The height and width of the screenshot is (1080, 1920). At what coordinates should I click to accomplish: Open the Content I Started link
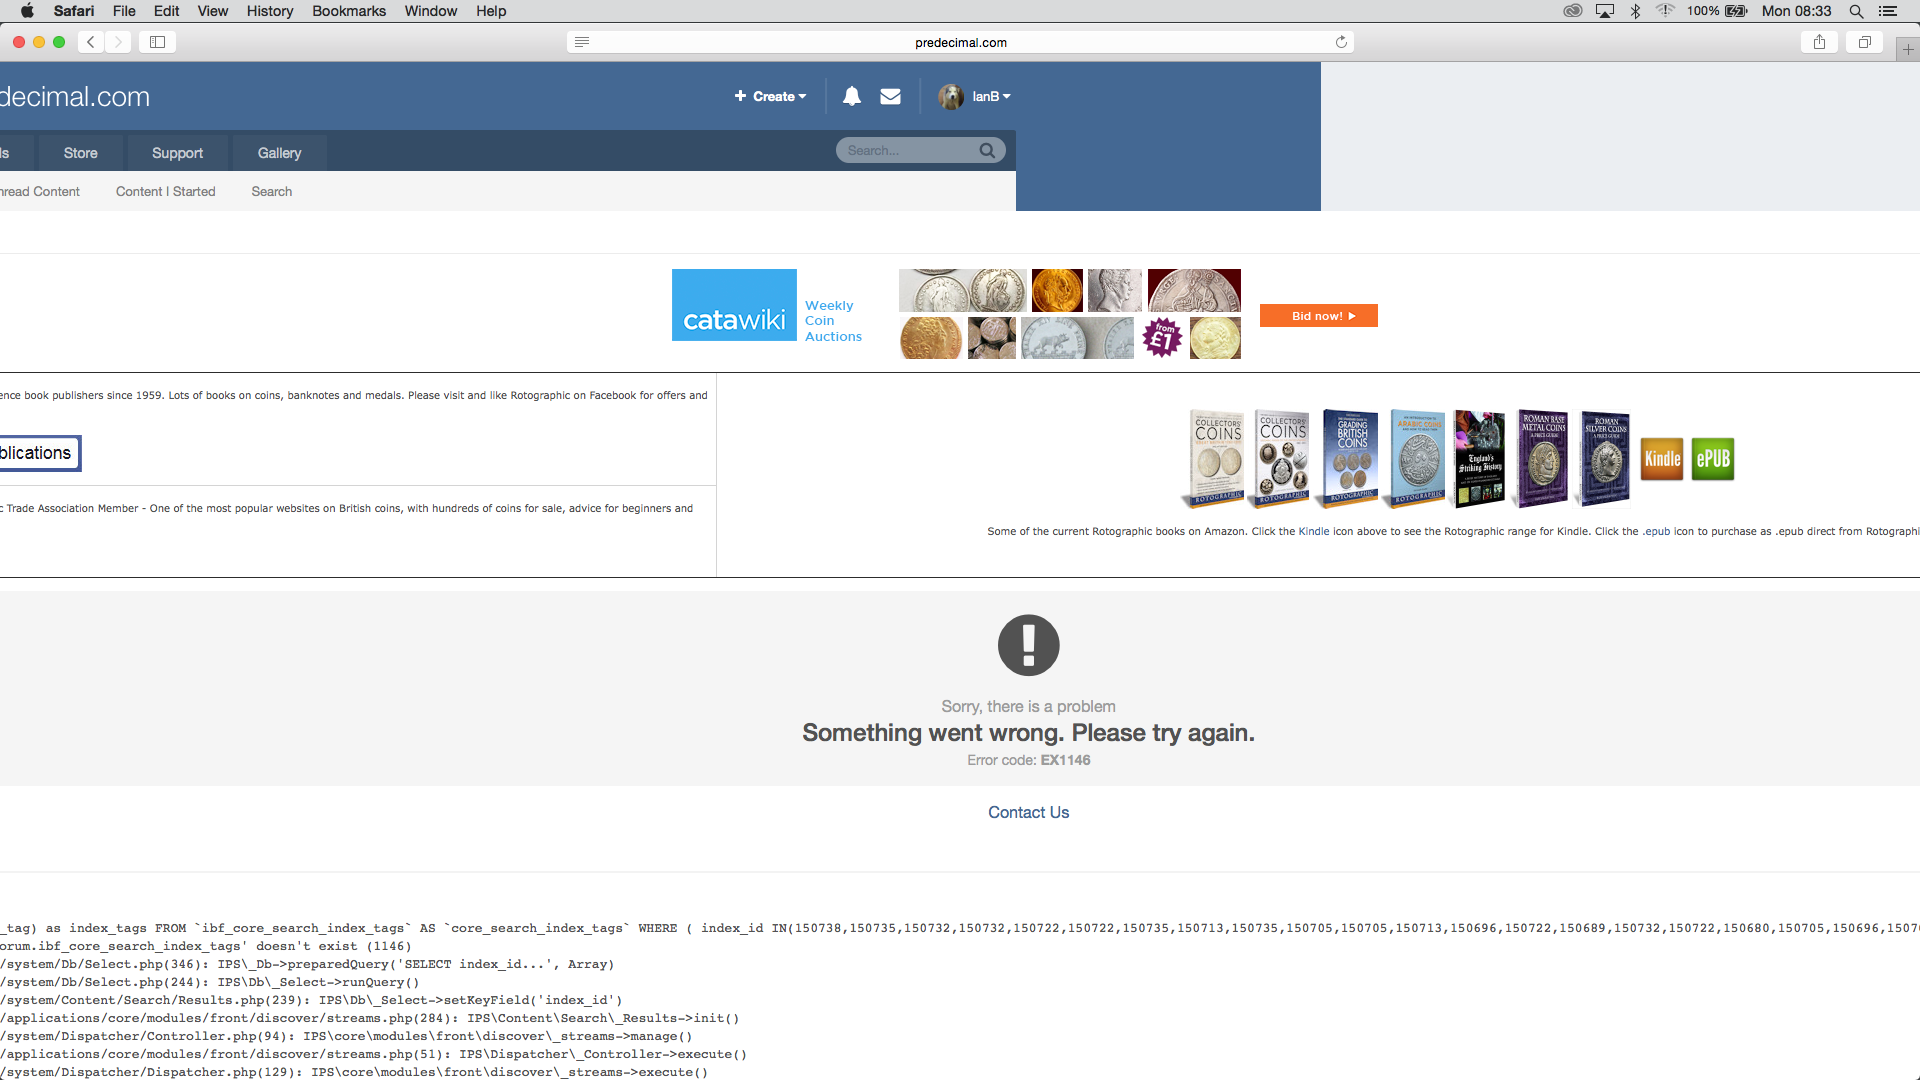[165, 191]
